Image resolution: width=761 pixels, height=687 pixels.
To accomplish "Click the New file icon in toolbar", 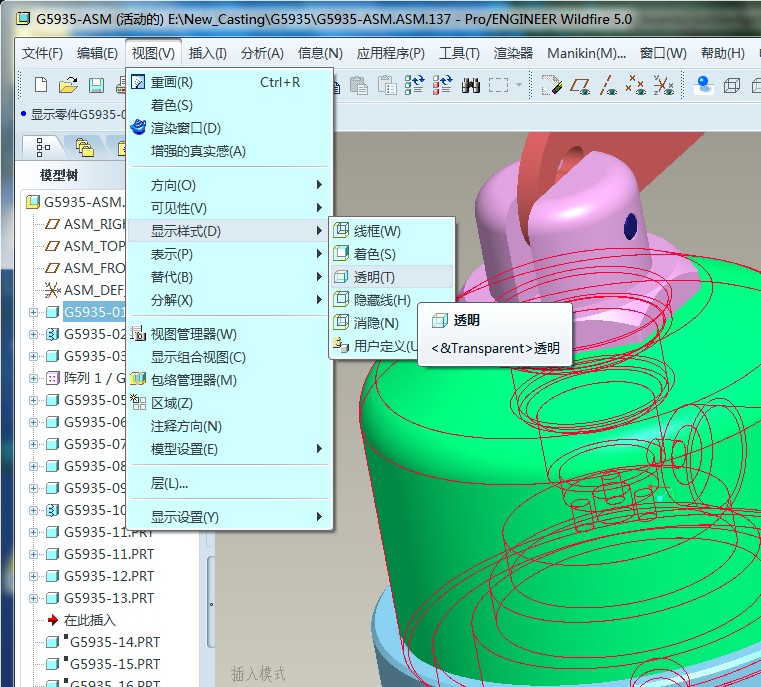I will [41, 85].
